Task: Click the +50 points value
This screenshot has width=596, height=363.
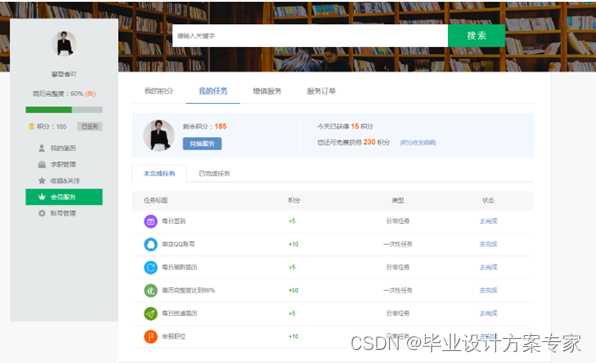Action: pyautogui.click(x=293, y=290)
